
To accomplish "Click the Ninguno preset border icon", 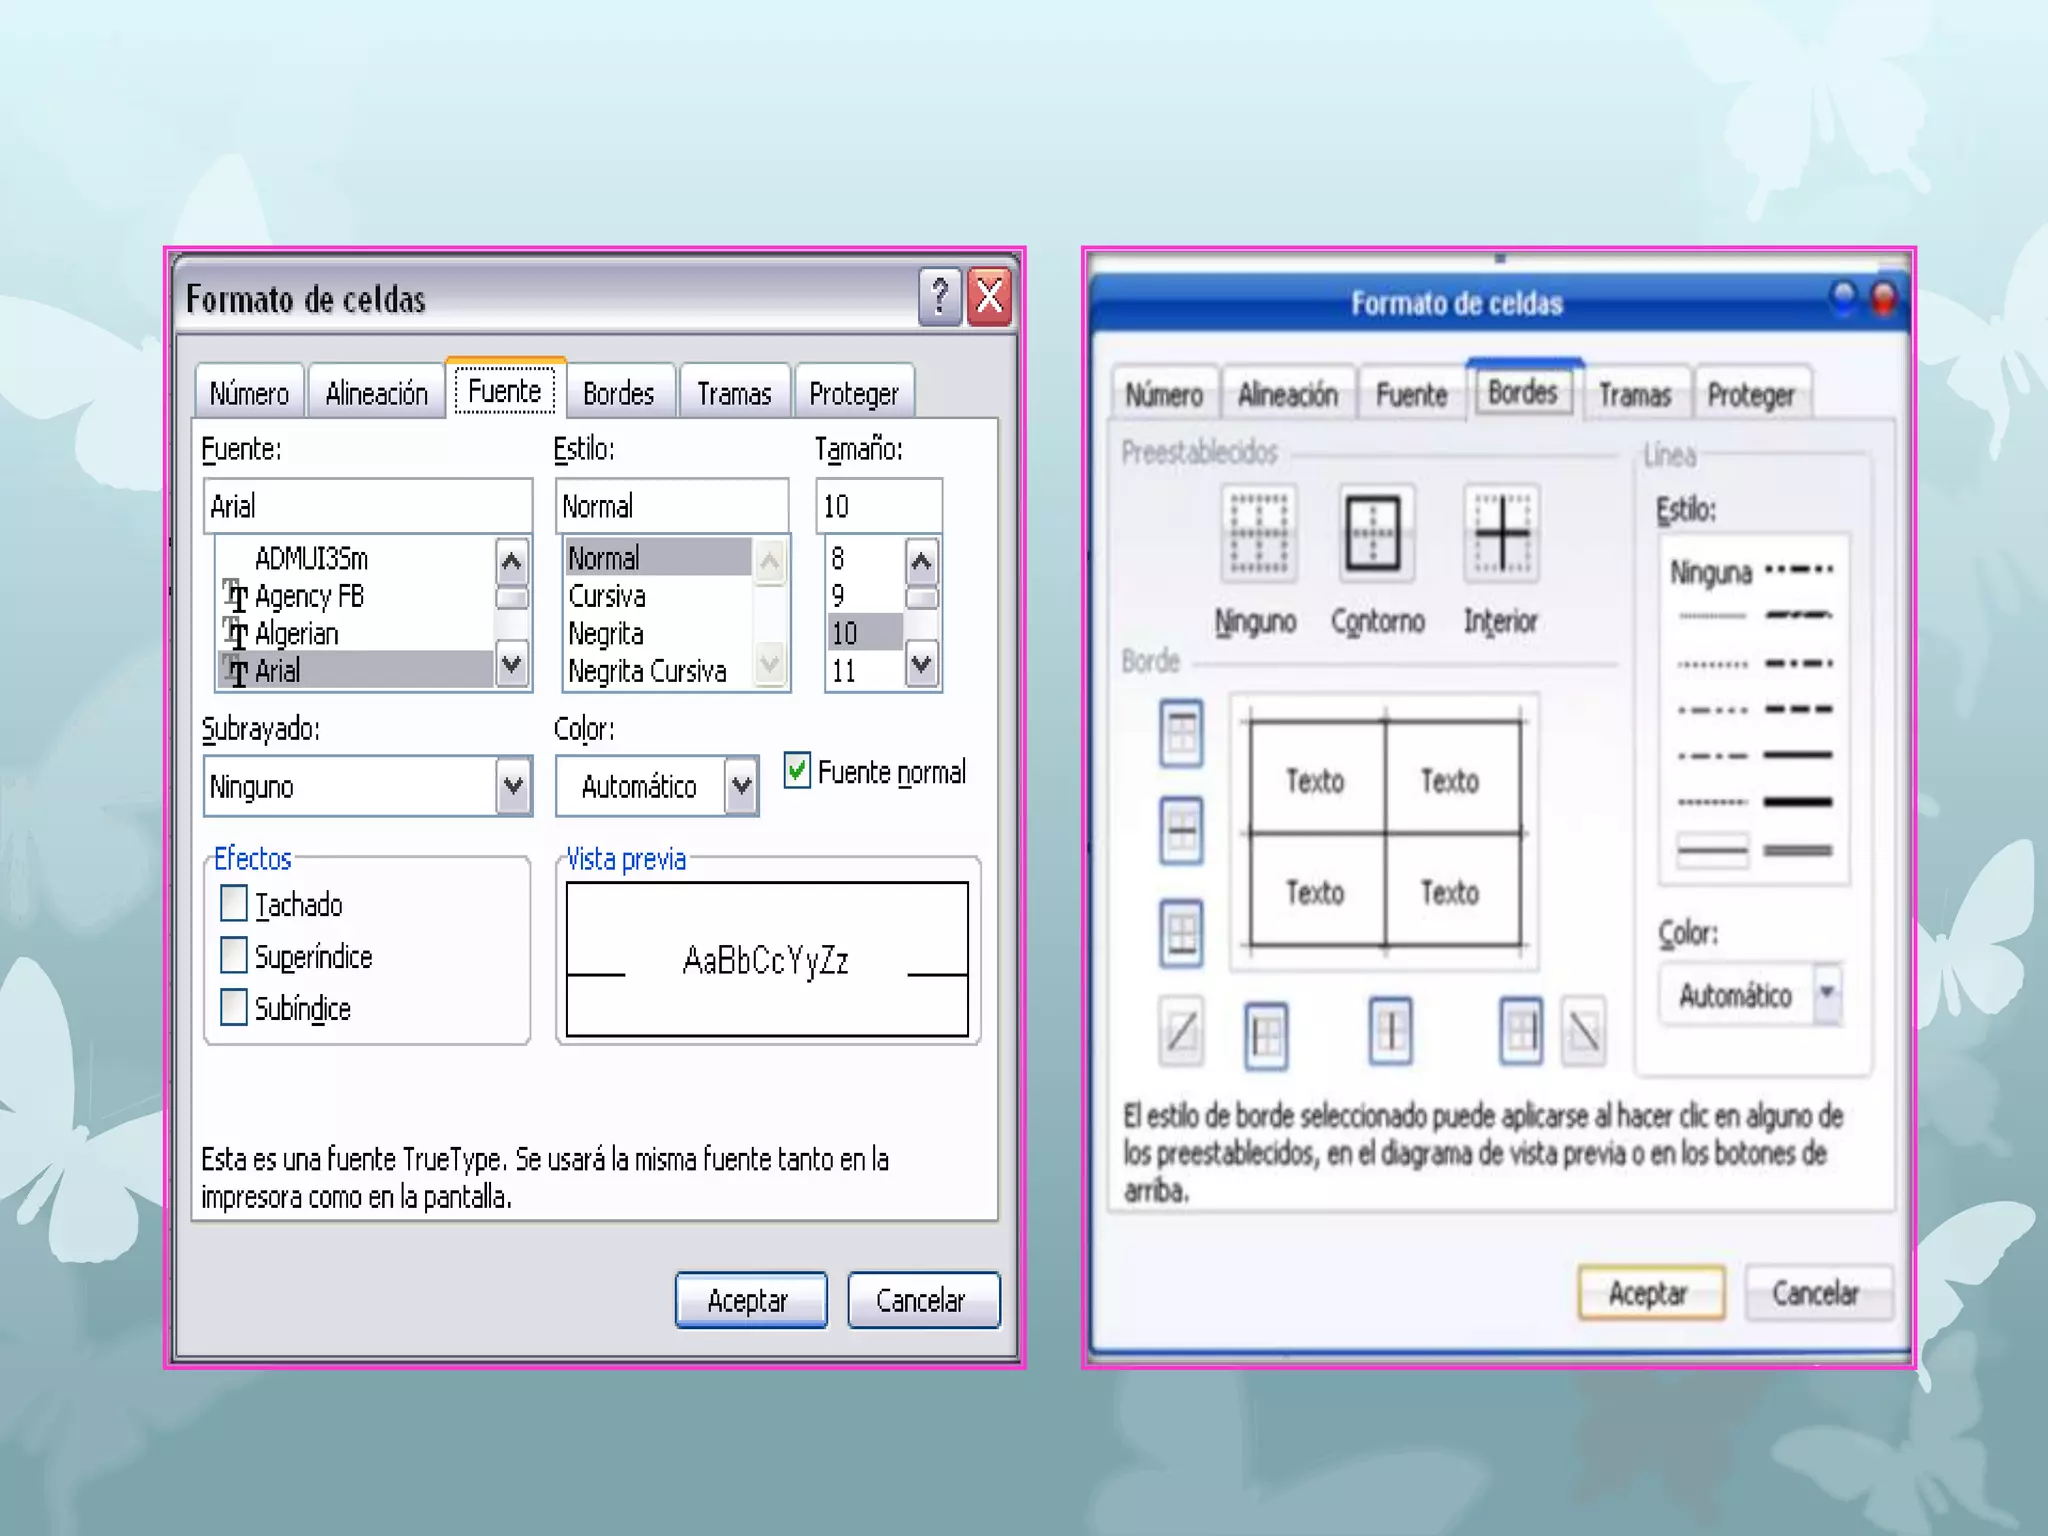I will click(x=1258, y=534).
